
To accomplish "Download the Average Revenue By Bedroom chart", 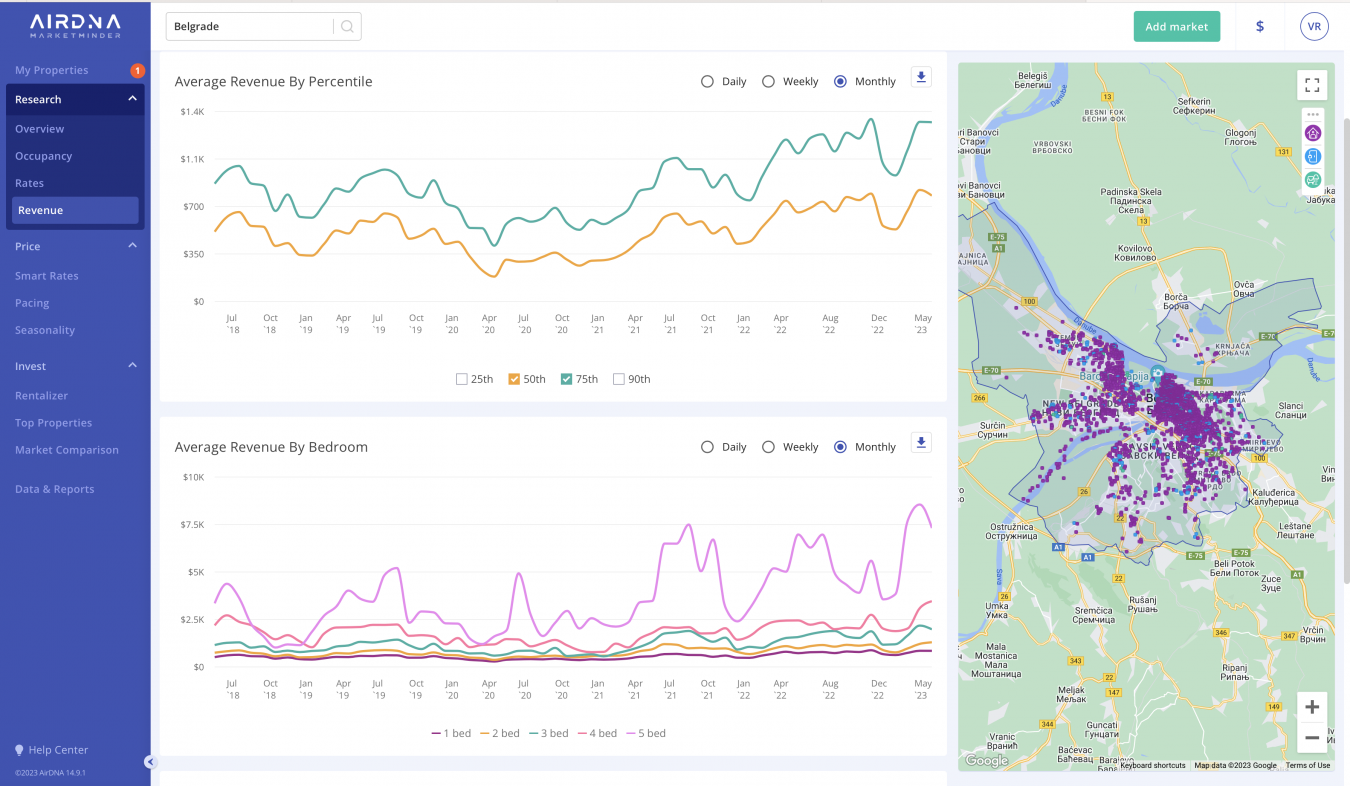I will coord(921,443).
